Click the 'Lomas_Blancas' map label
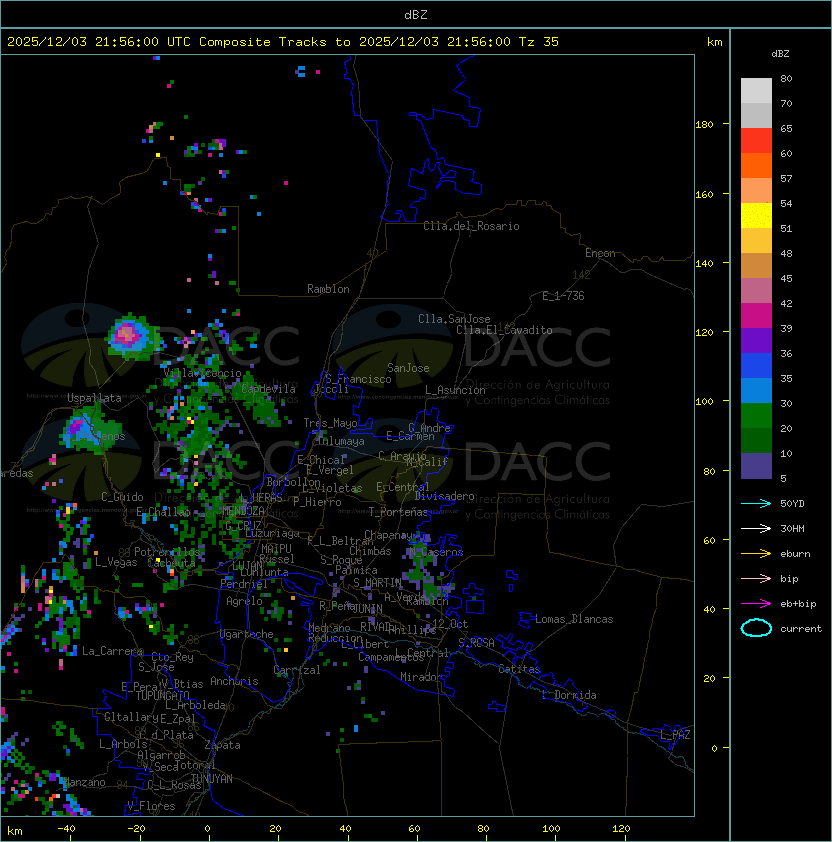Screen dimensions: 832x842 tap(574, 619)
